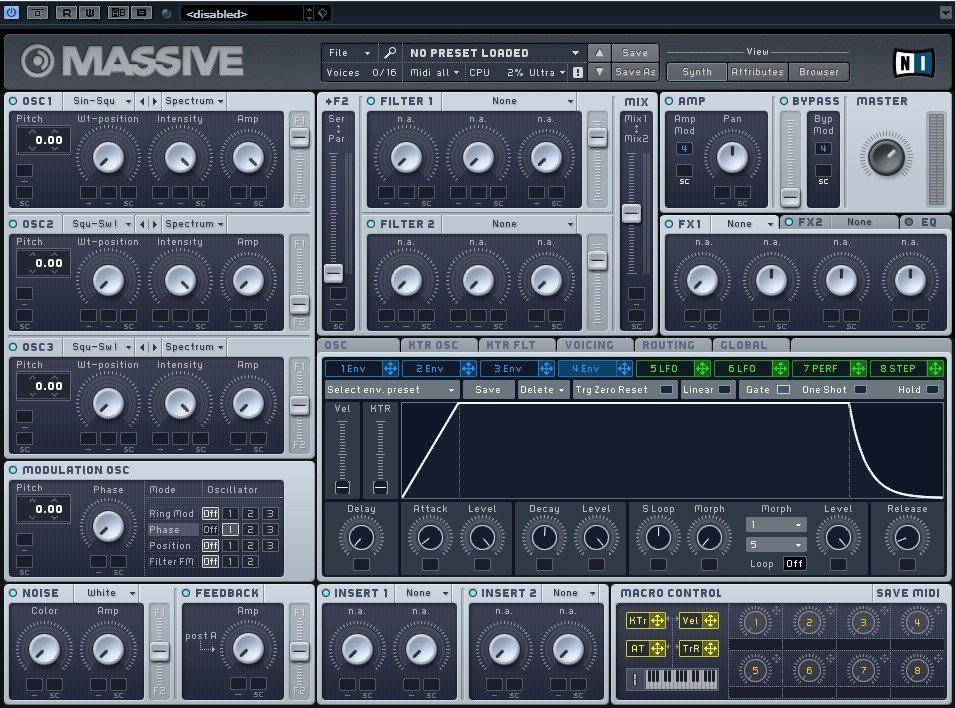955x708 pixels.
Task: Click the Master volume knob
Action: coord(886,156)
